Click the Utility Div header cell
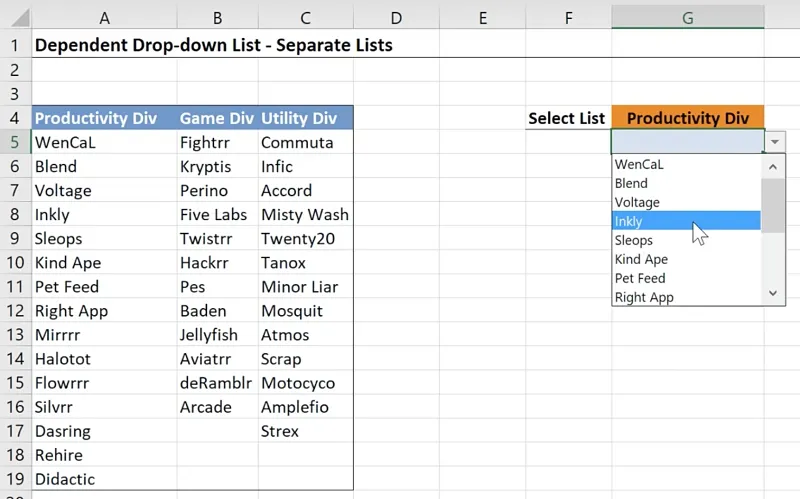This screenshot has height=499, width=800. [x=305, y=118]
